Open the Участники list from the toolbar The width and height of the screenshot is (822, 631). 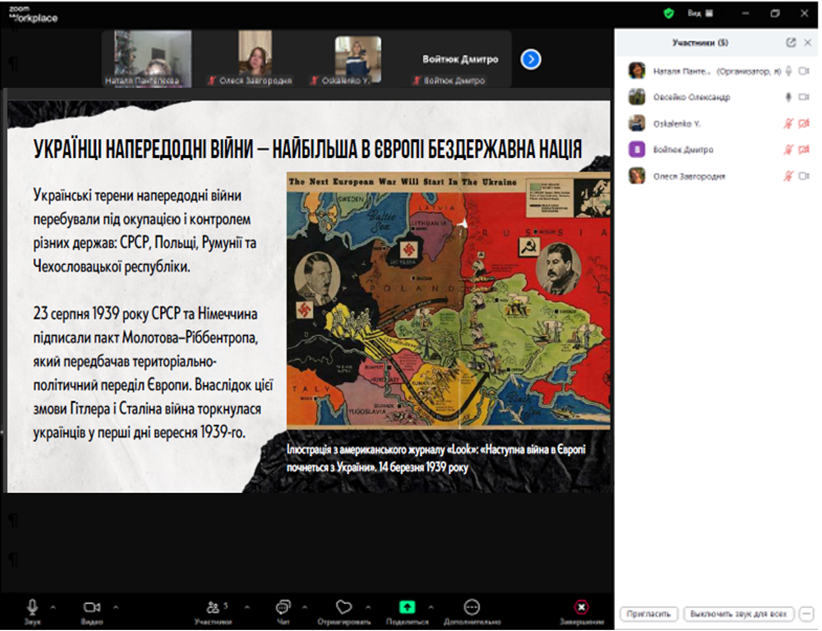tap(213, 608)
